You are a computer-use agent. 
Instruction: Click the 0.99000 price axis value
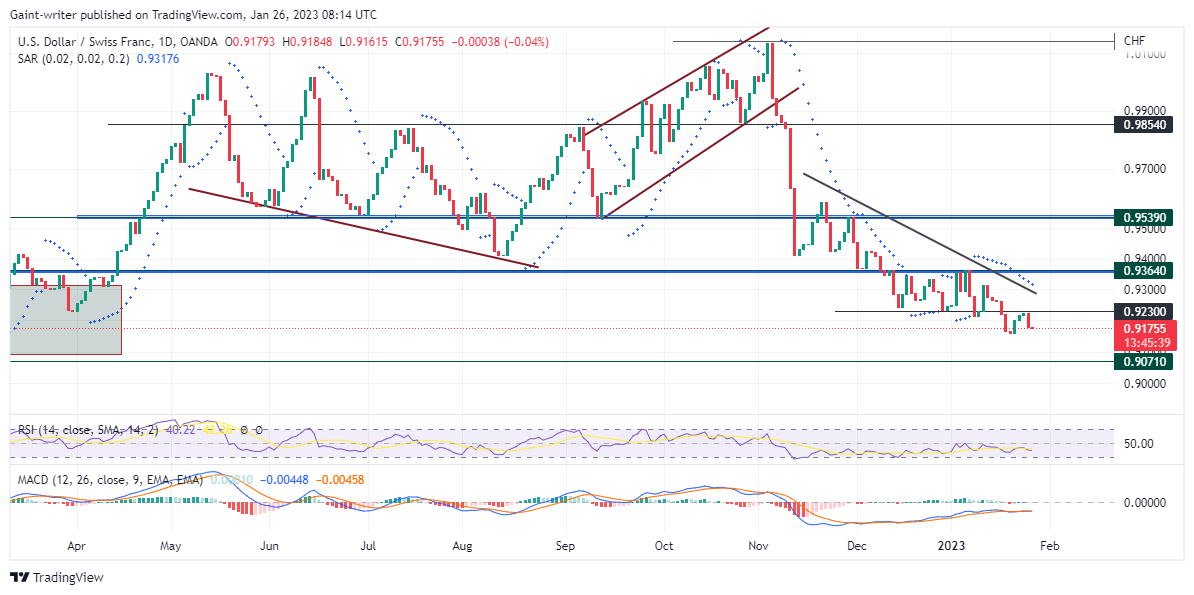[x=1145, y=111]
